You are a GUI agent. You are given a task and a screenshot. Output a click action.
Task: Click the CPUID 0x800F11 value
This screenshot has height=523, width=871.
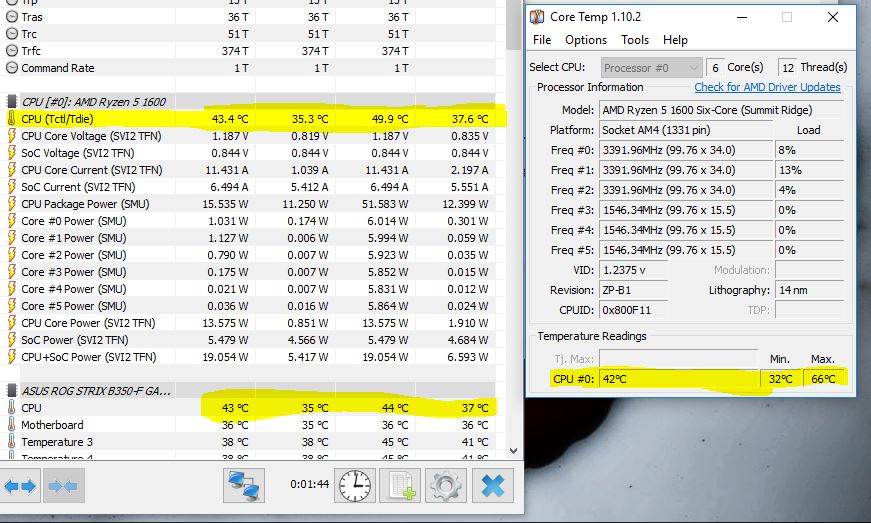tap(633, 310)
